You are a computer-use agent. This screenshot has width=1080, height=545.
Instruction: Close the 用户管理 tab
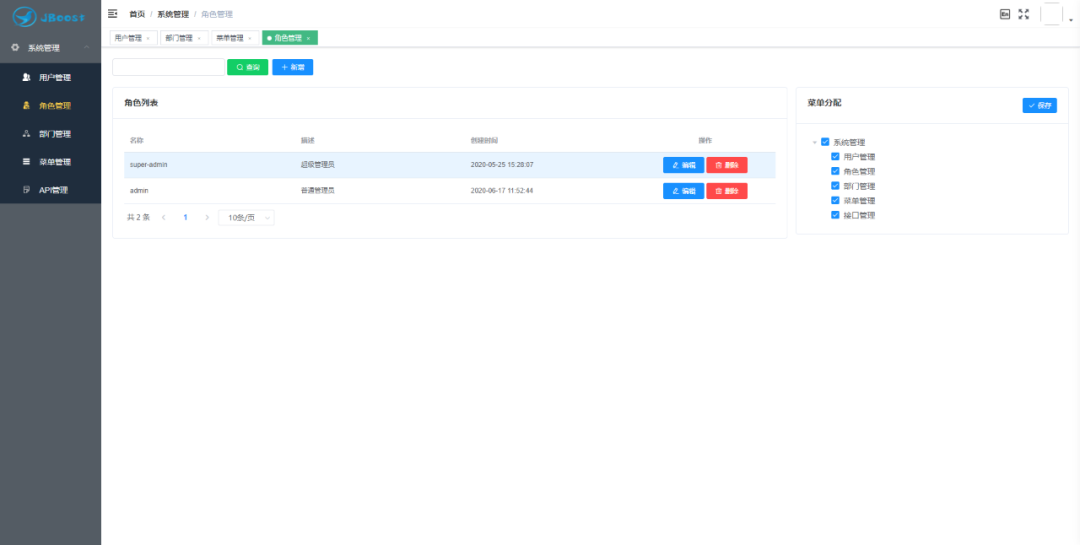click(x=148, y=39)
